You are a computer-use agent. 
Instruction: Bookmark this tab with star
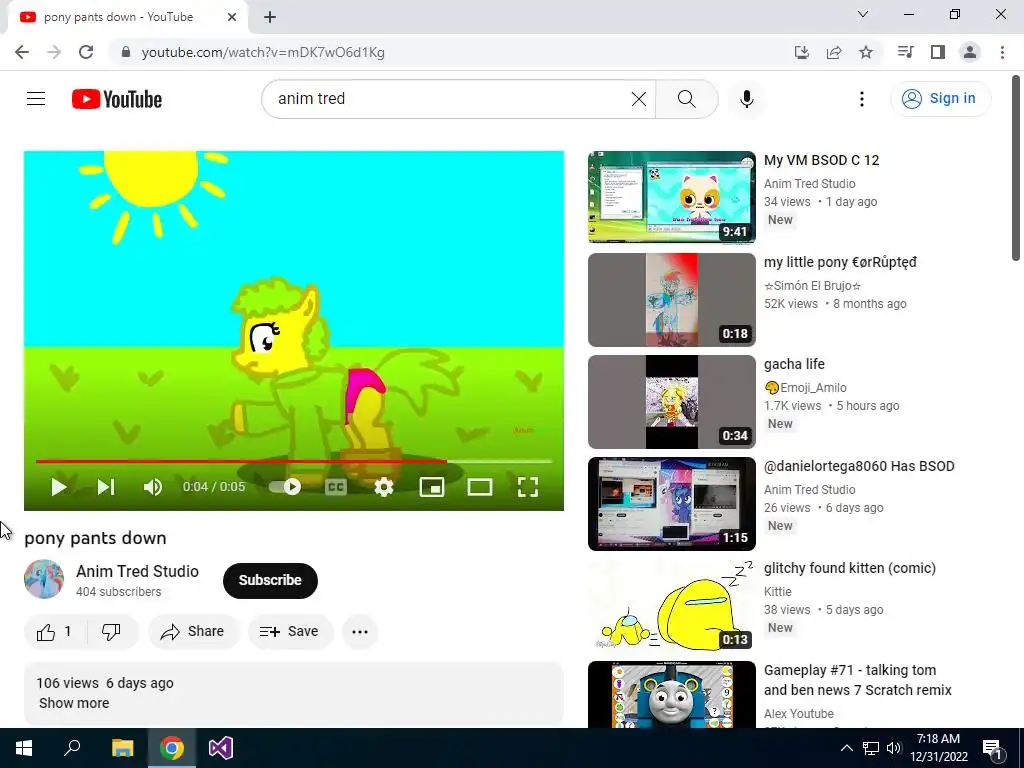(866, 52)
